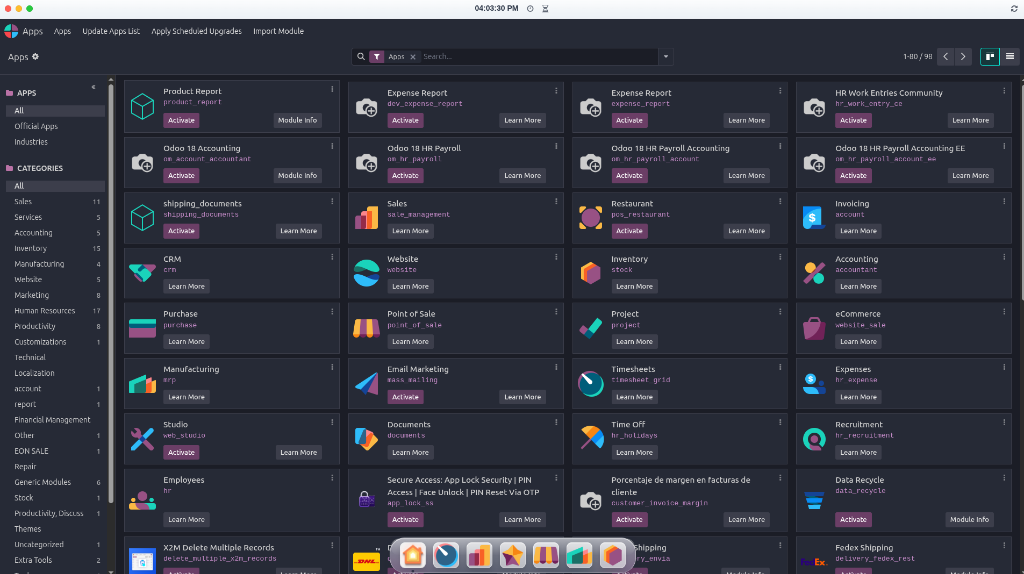Collapse the left sidebar panel
1024x574 pixels.
coord(93,87)
